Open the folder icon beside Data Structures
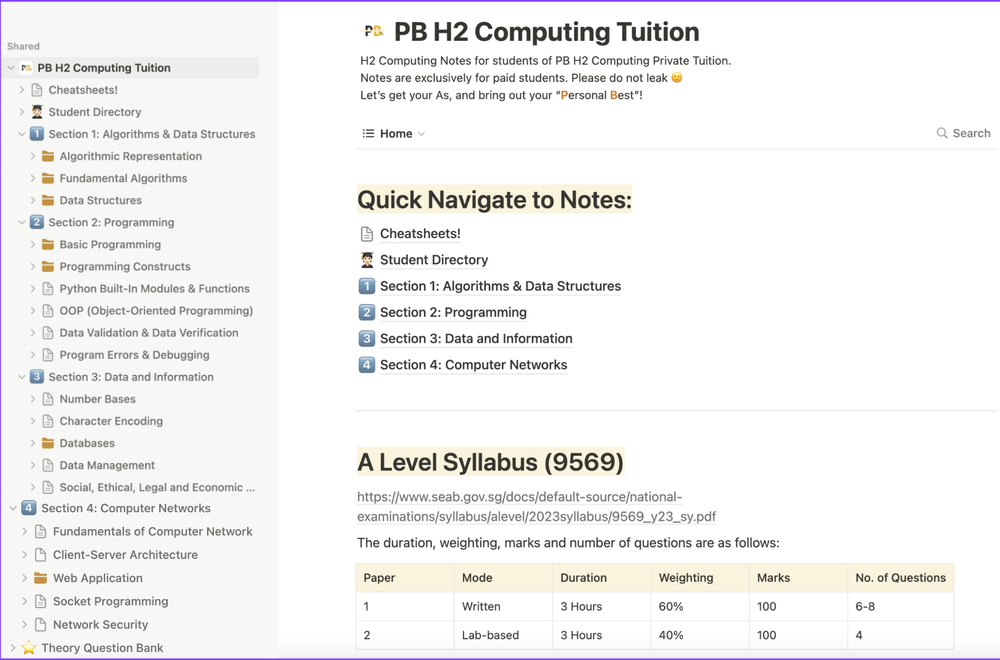 pyautogui.click(x=47, y=200)
